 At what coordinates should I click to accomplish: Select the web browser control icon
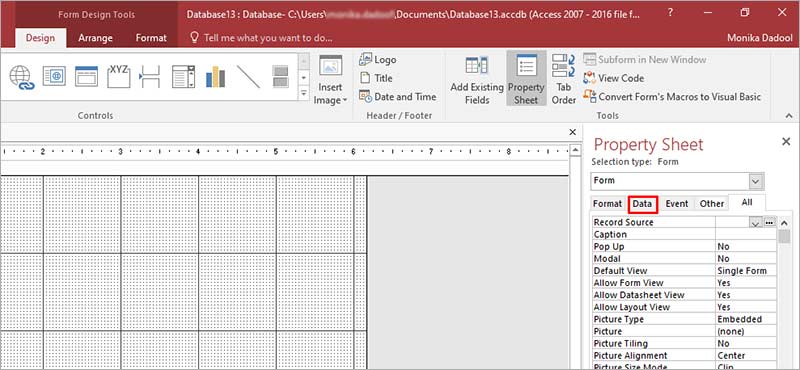pyautogui.click(x=54, y=76)
